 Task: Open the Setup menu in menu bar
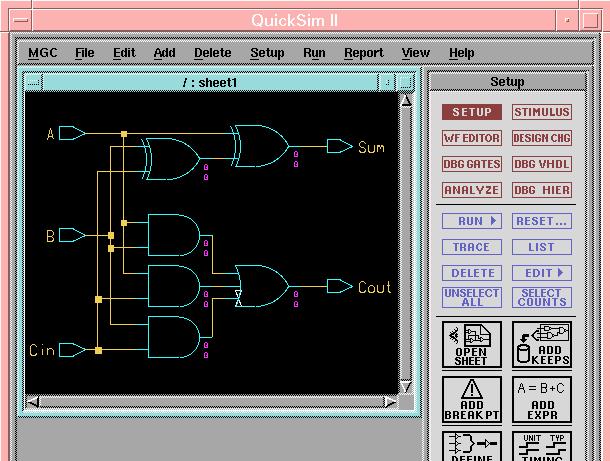[x=267, y=53]
